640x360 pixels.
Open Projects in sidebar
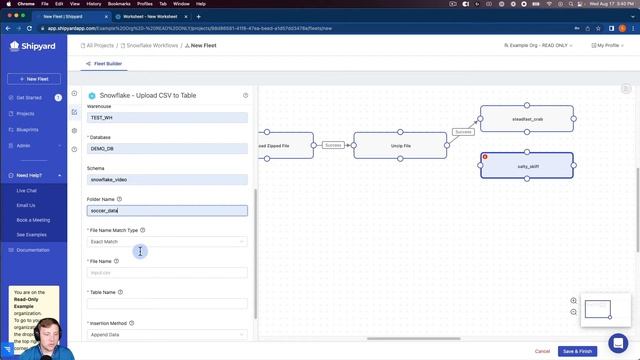point(25,114)
